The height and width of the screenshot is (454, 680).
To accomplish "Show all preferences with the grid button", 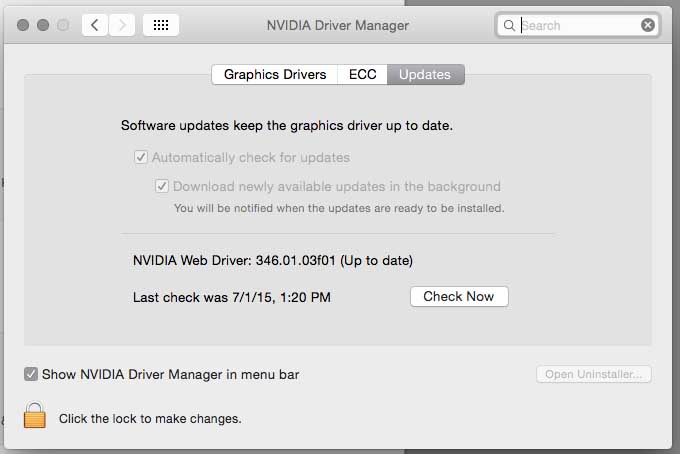I will 161,25.
